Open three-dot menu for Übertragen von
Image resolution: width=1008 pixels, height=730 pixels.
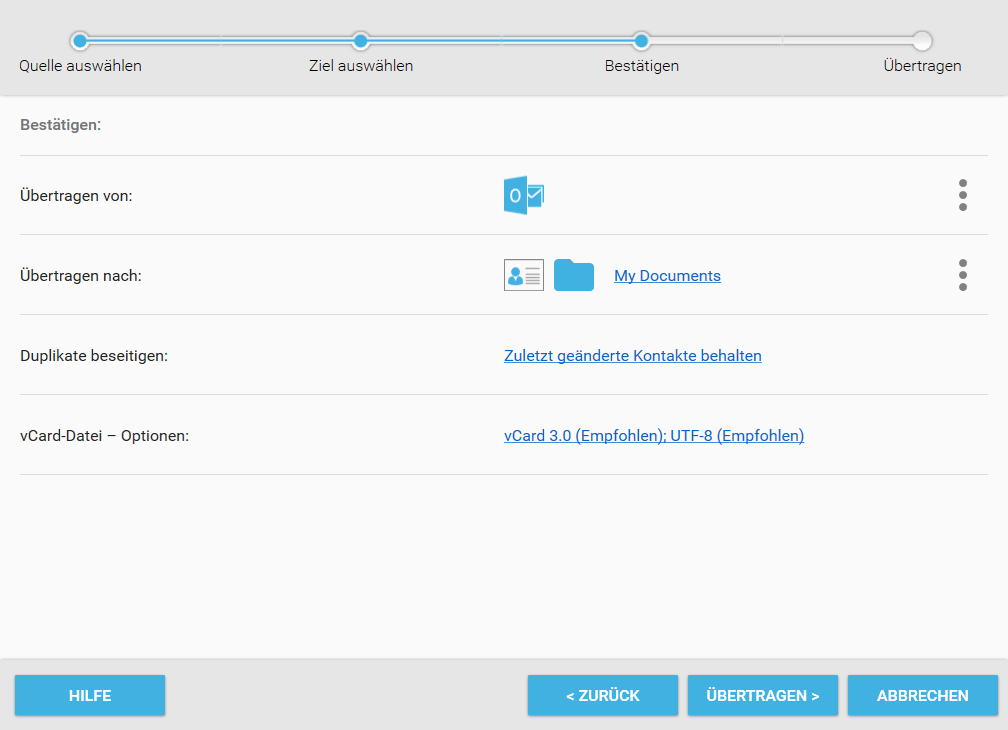tap(962, 195)
